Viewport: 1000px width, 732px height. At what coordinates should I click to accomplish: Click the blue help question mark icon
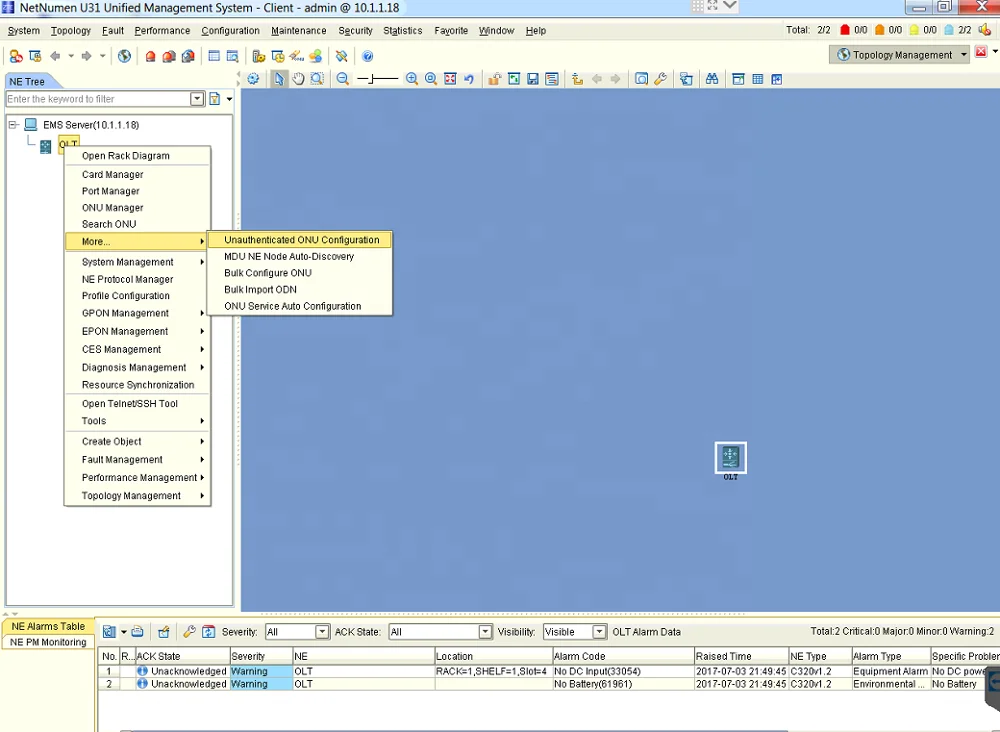tap(367, 56)
